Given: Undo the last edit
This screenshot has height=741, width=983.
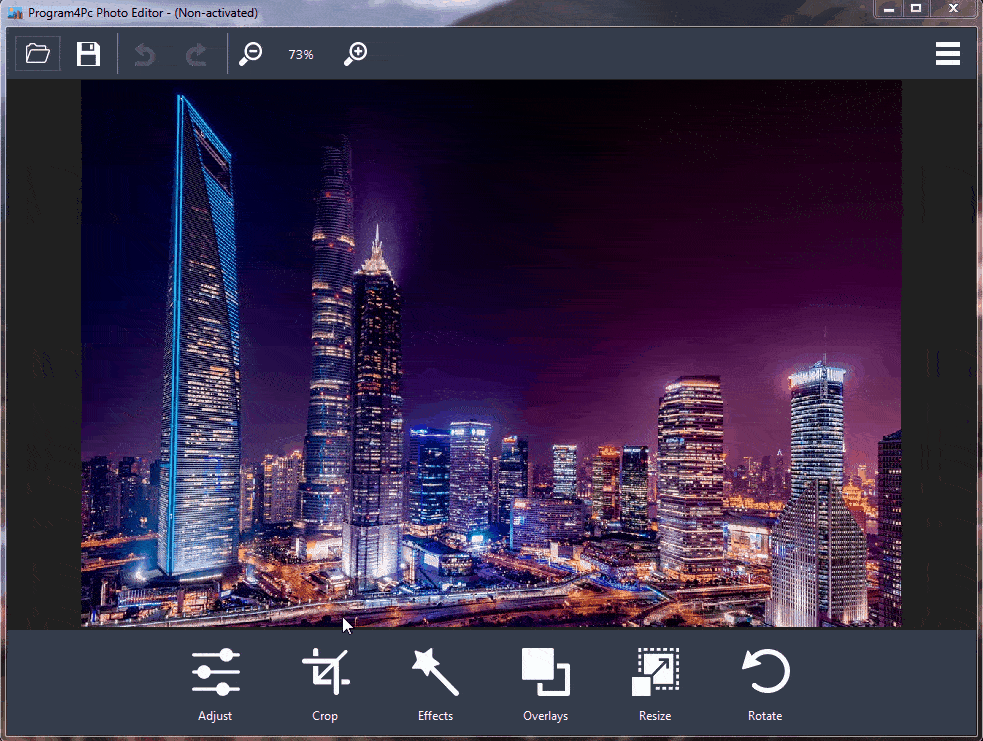Looking at the screenshot, I should click(x=143, y=53).
